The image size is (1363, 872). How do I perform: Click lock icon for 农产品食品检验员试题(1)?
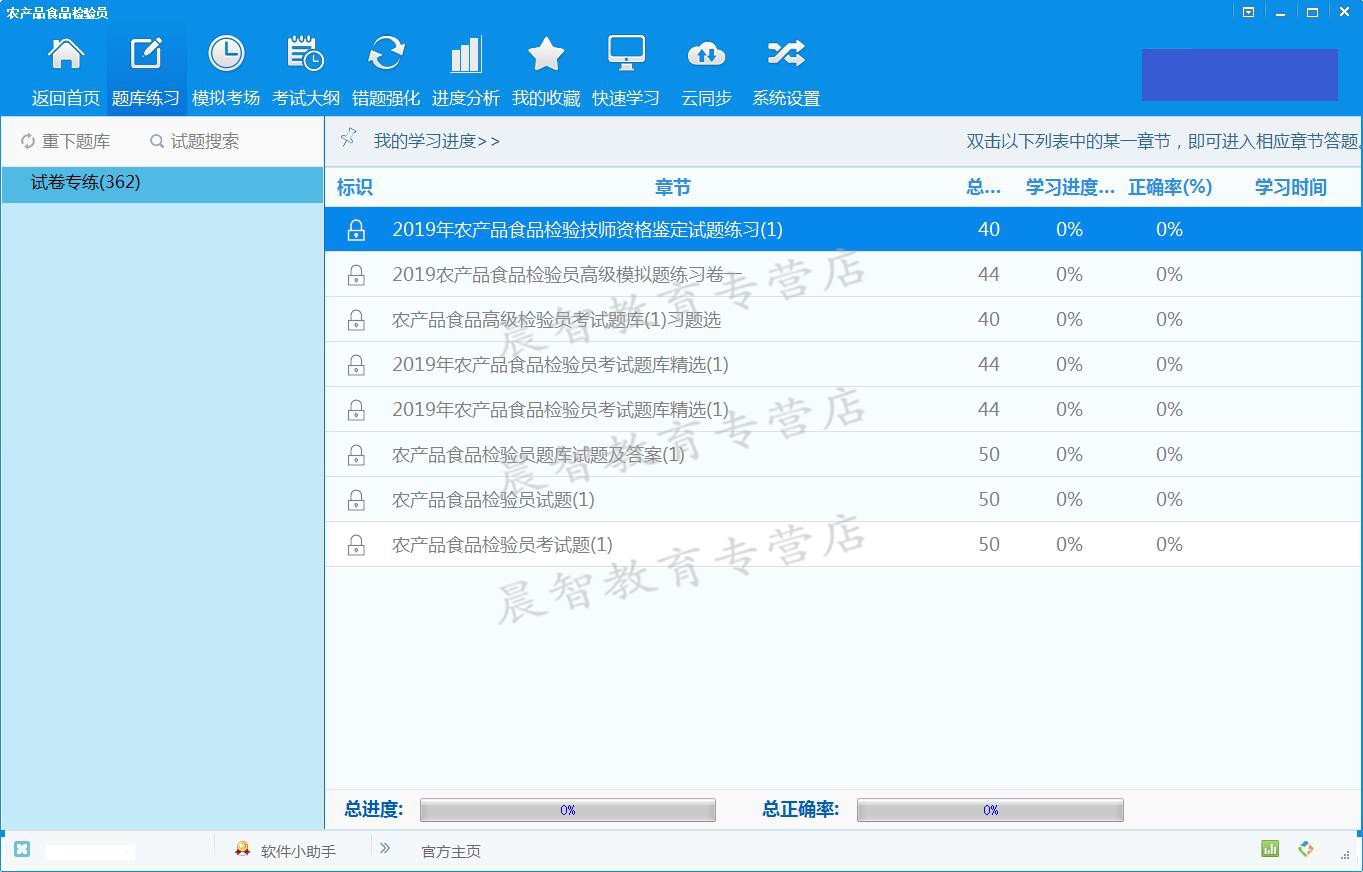(356, 500)
